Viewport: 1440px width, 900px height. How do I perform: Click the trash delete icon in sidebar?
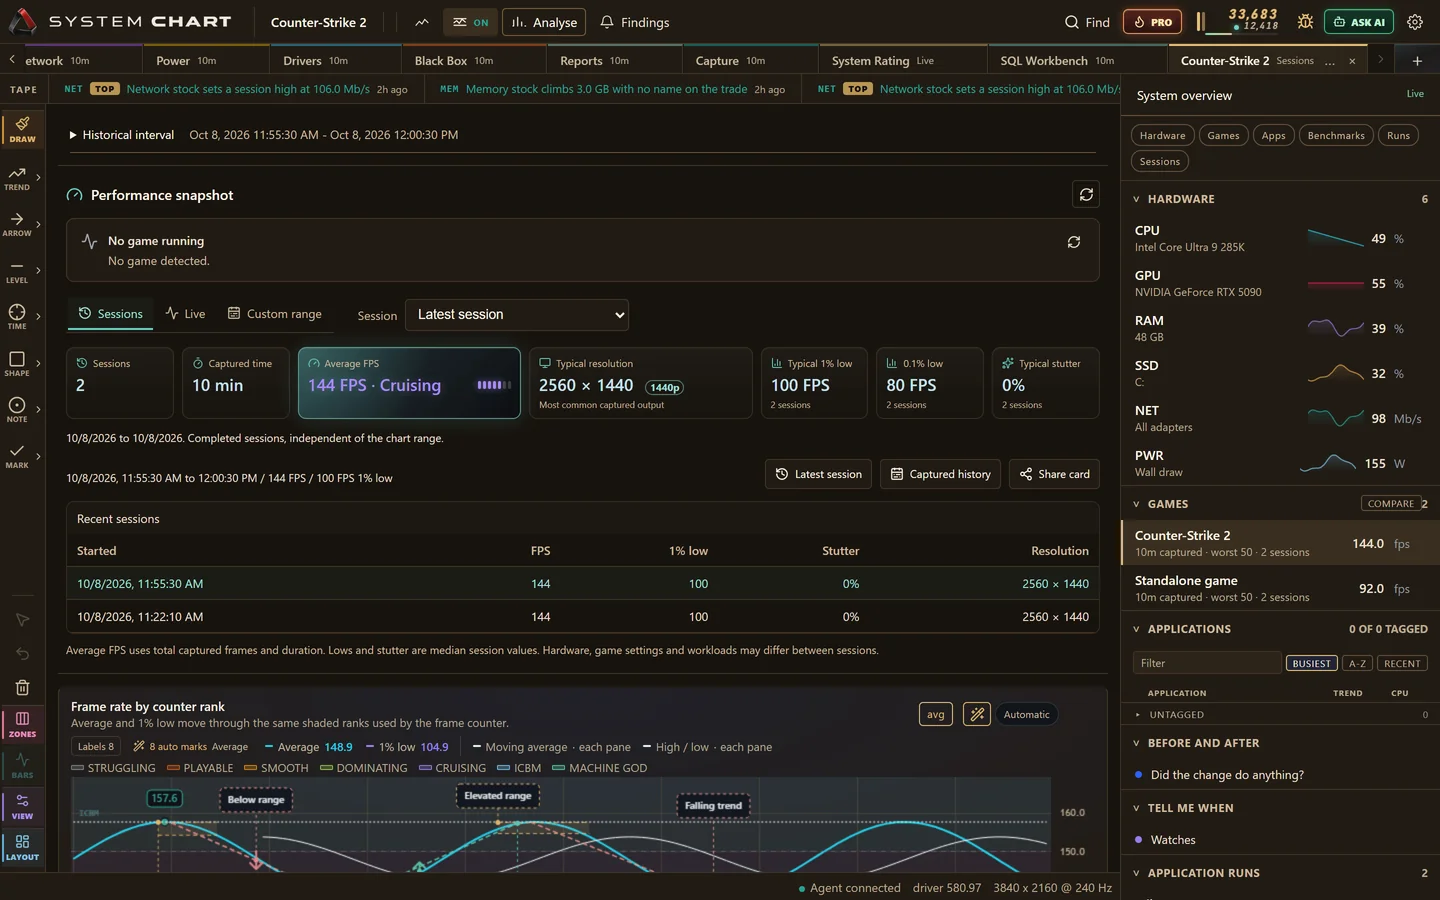point(22,687)
